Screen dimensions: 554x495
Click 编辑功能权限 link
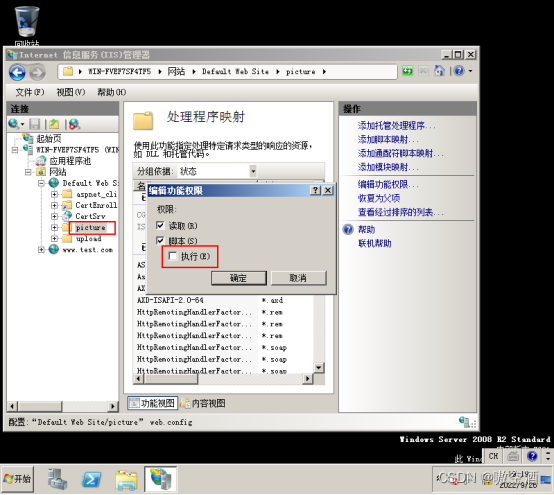click(388, 184)
